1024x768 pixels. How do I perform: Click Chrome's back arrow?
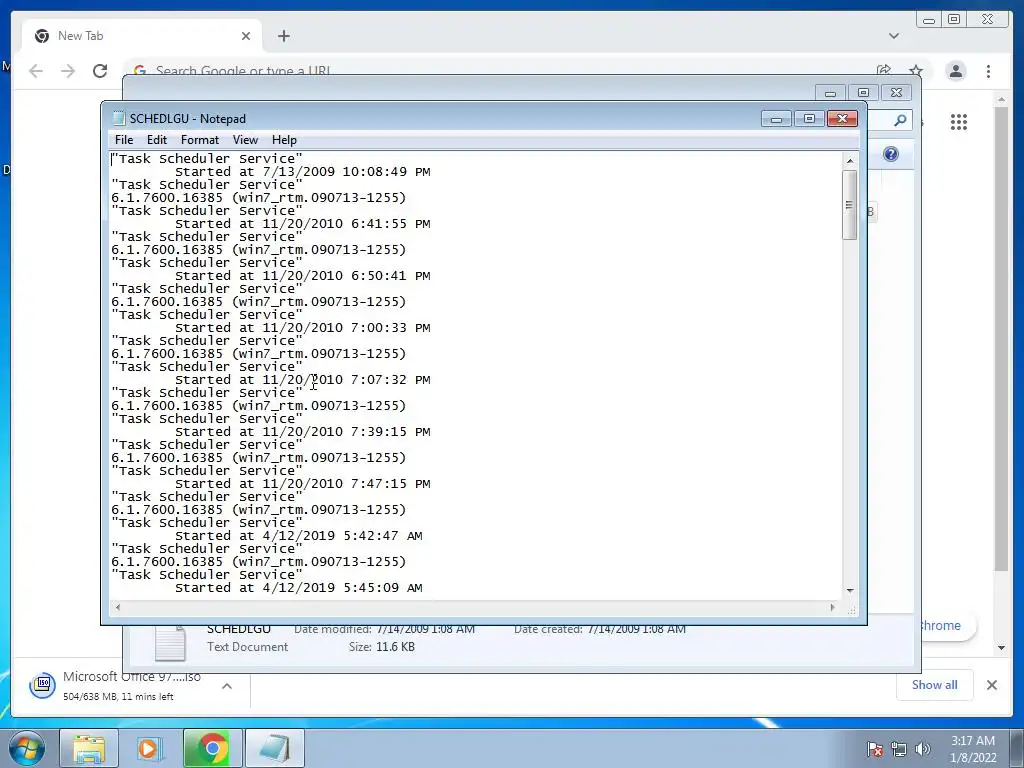click(x=36, y=71)
